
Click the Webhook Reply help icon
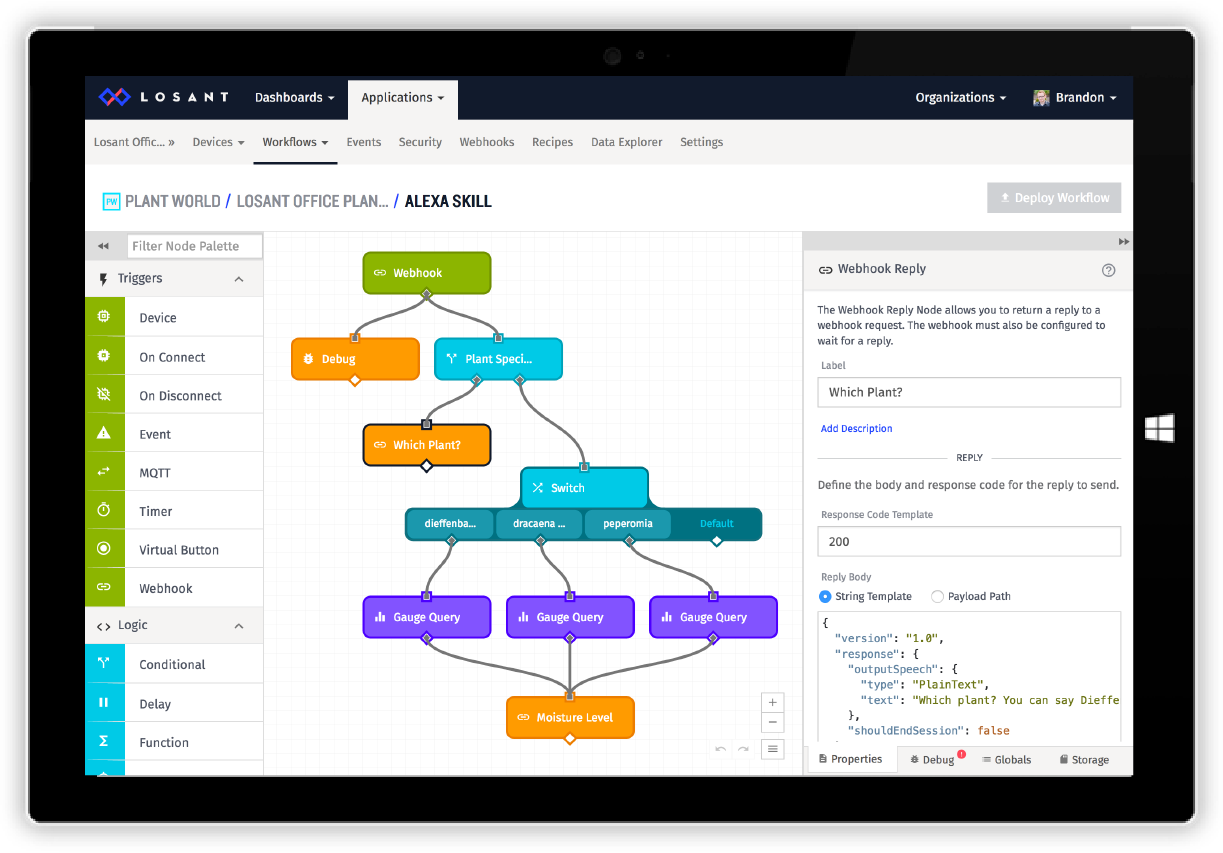coord(1108,270)
